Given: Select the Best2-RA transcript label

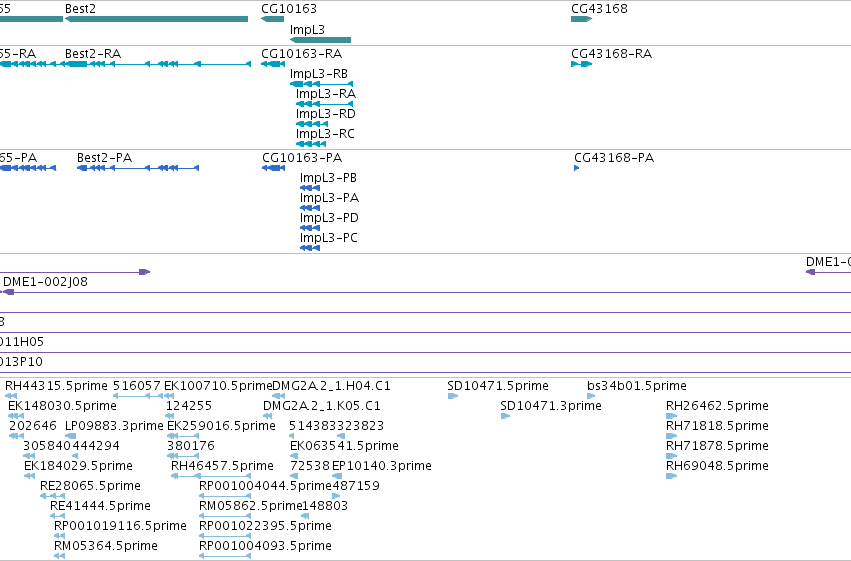Looking at the screenshot, I should coord(93,54).
